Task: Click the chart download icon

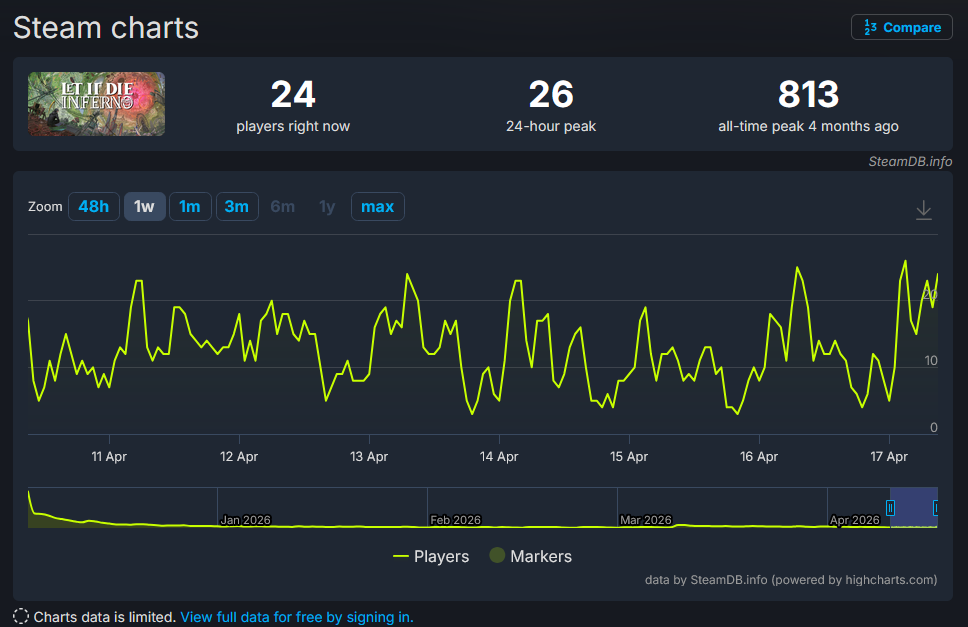Action: click(924, 209)
